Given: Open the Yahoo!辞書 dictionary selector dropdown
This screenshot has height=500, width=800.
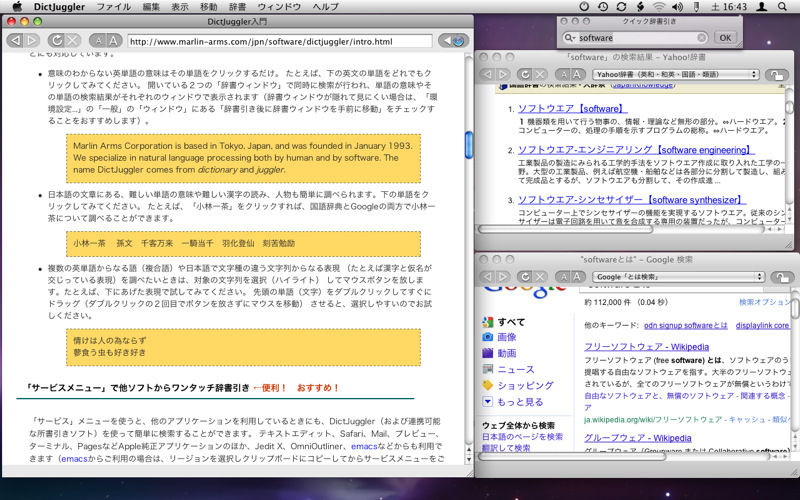Looking at the screenshot, I should click(676, 74).
